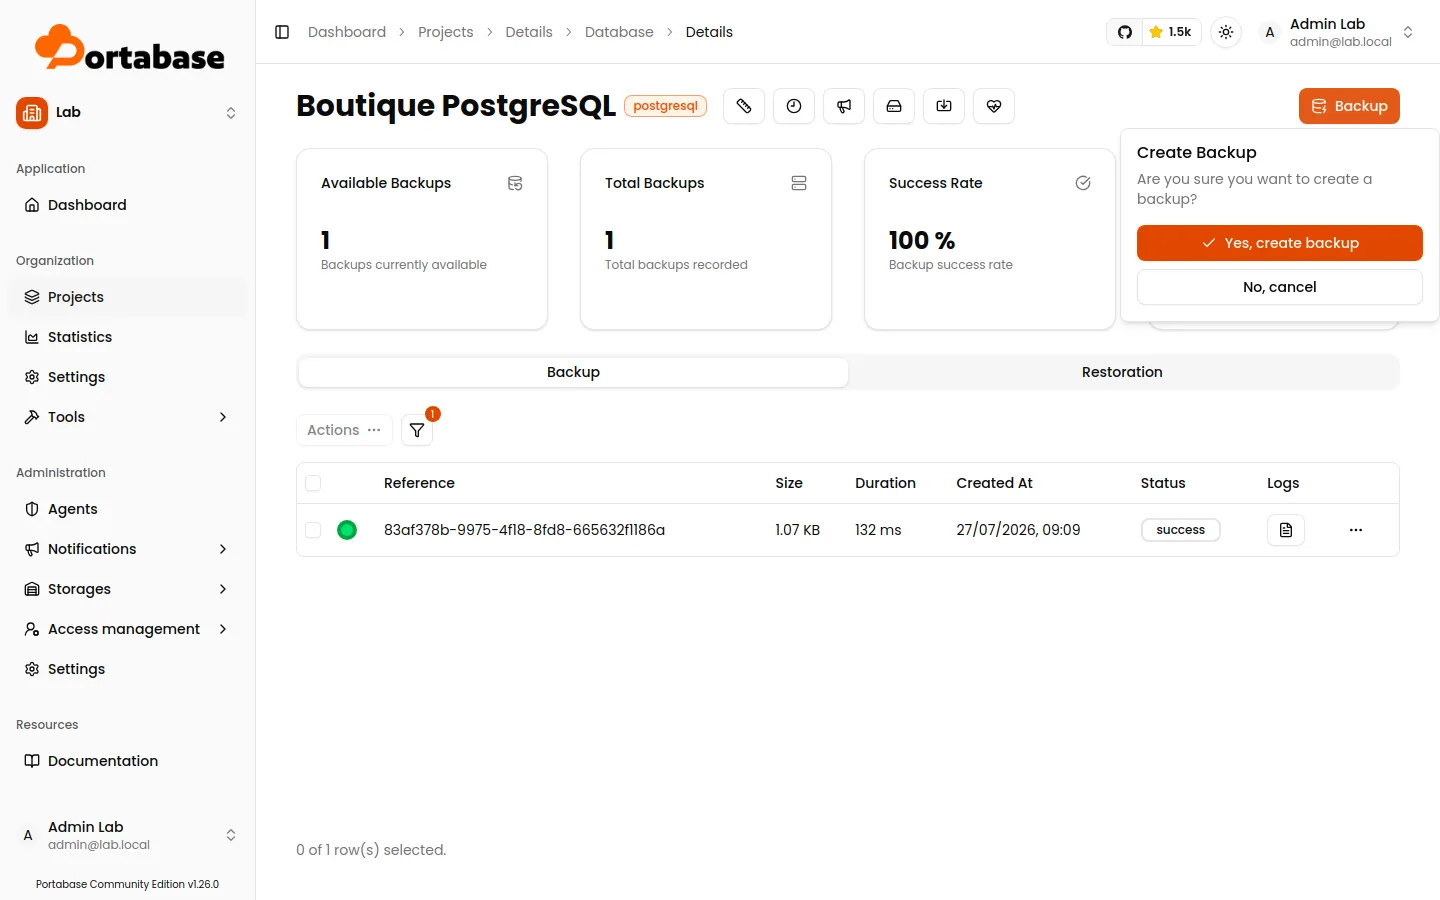The height and width of the screenshot is (900, 1440).
Task: Click the Total Backups card icon
Action: 799,183
